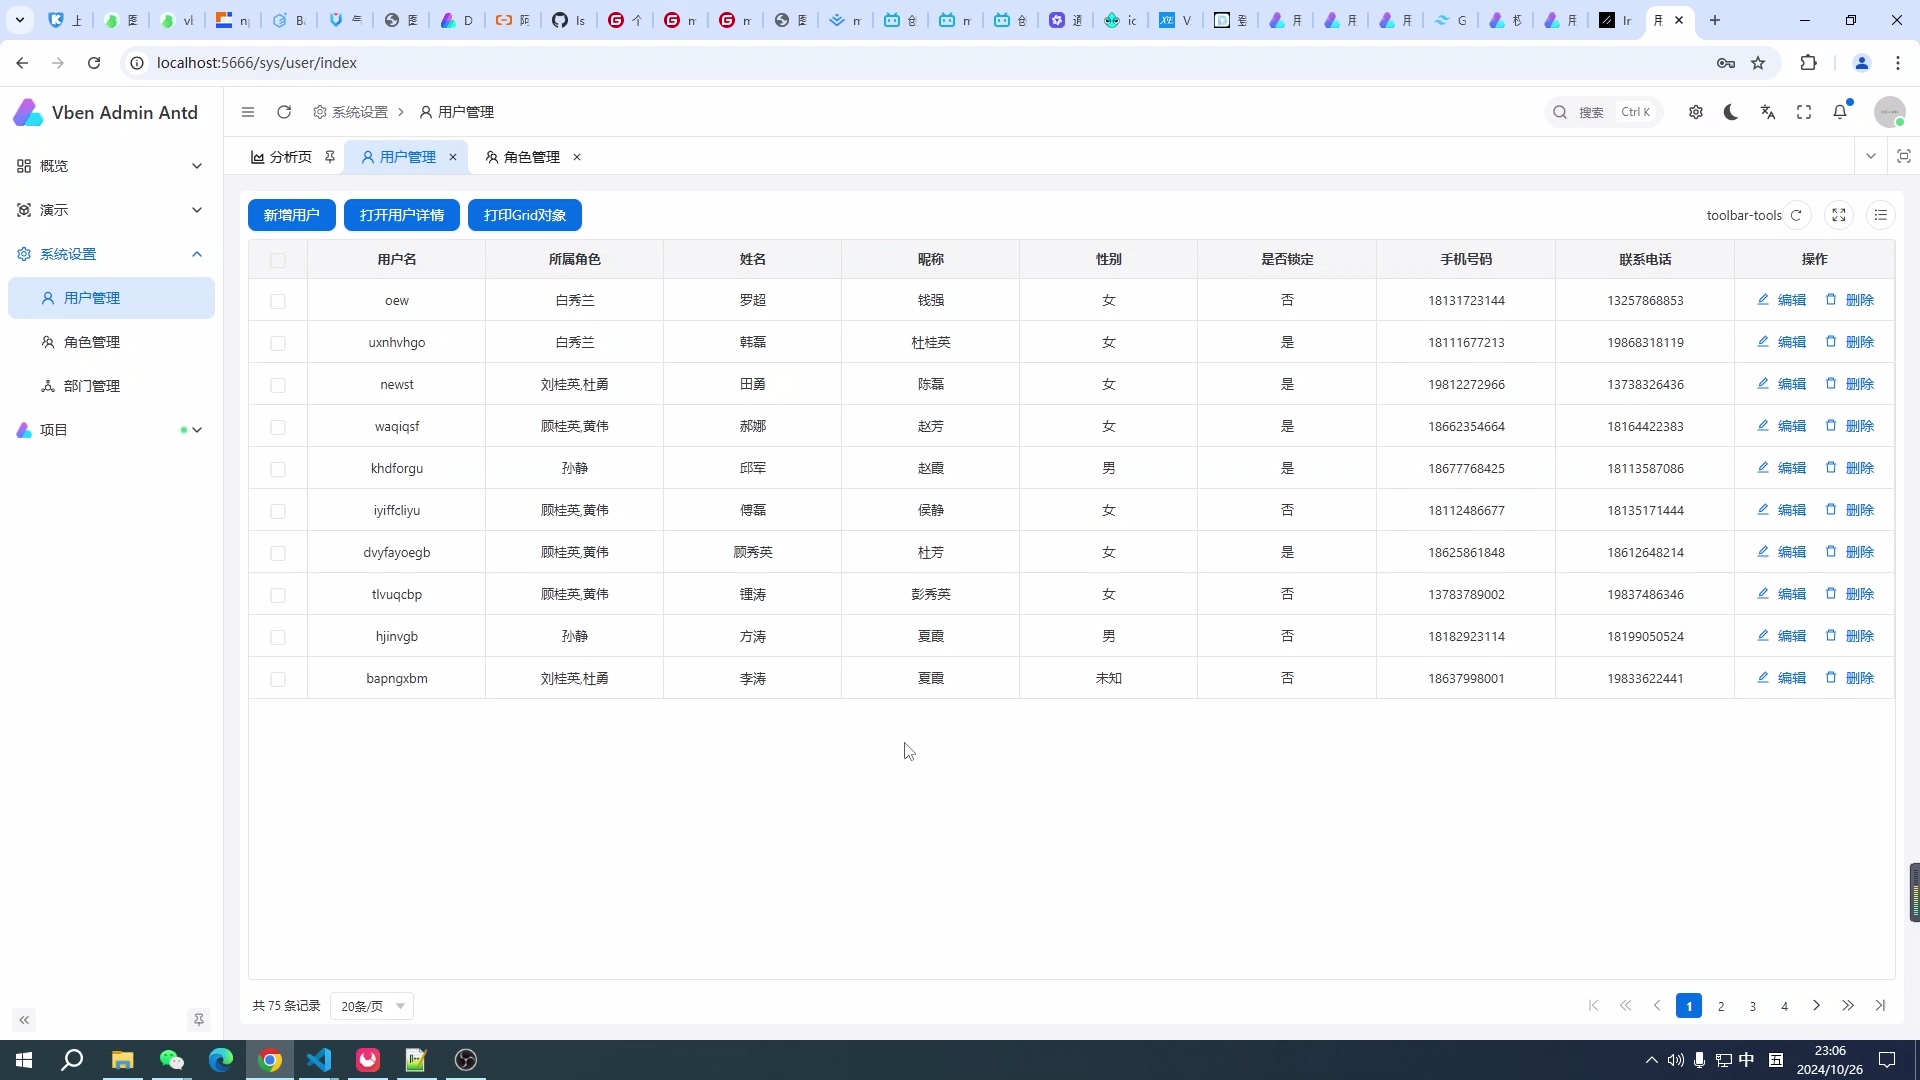Viewport: 1920px width, 1080px height.
Task: Enter fullscreen with the header fullscreen icon
Action: click(x=1805, y=112)
